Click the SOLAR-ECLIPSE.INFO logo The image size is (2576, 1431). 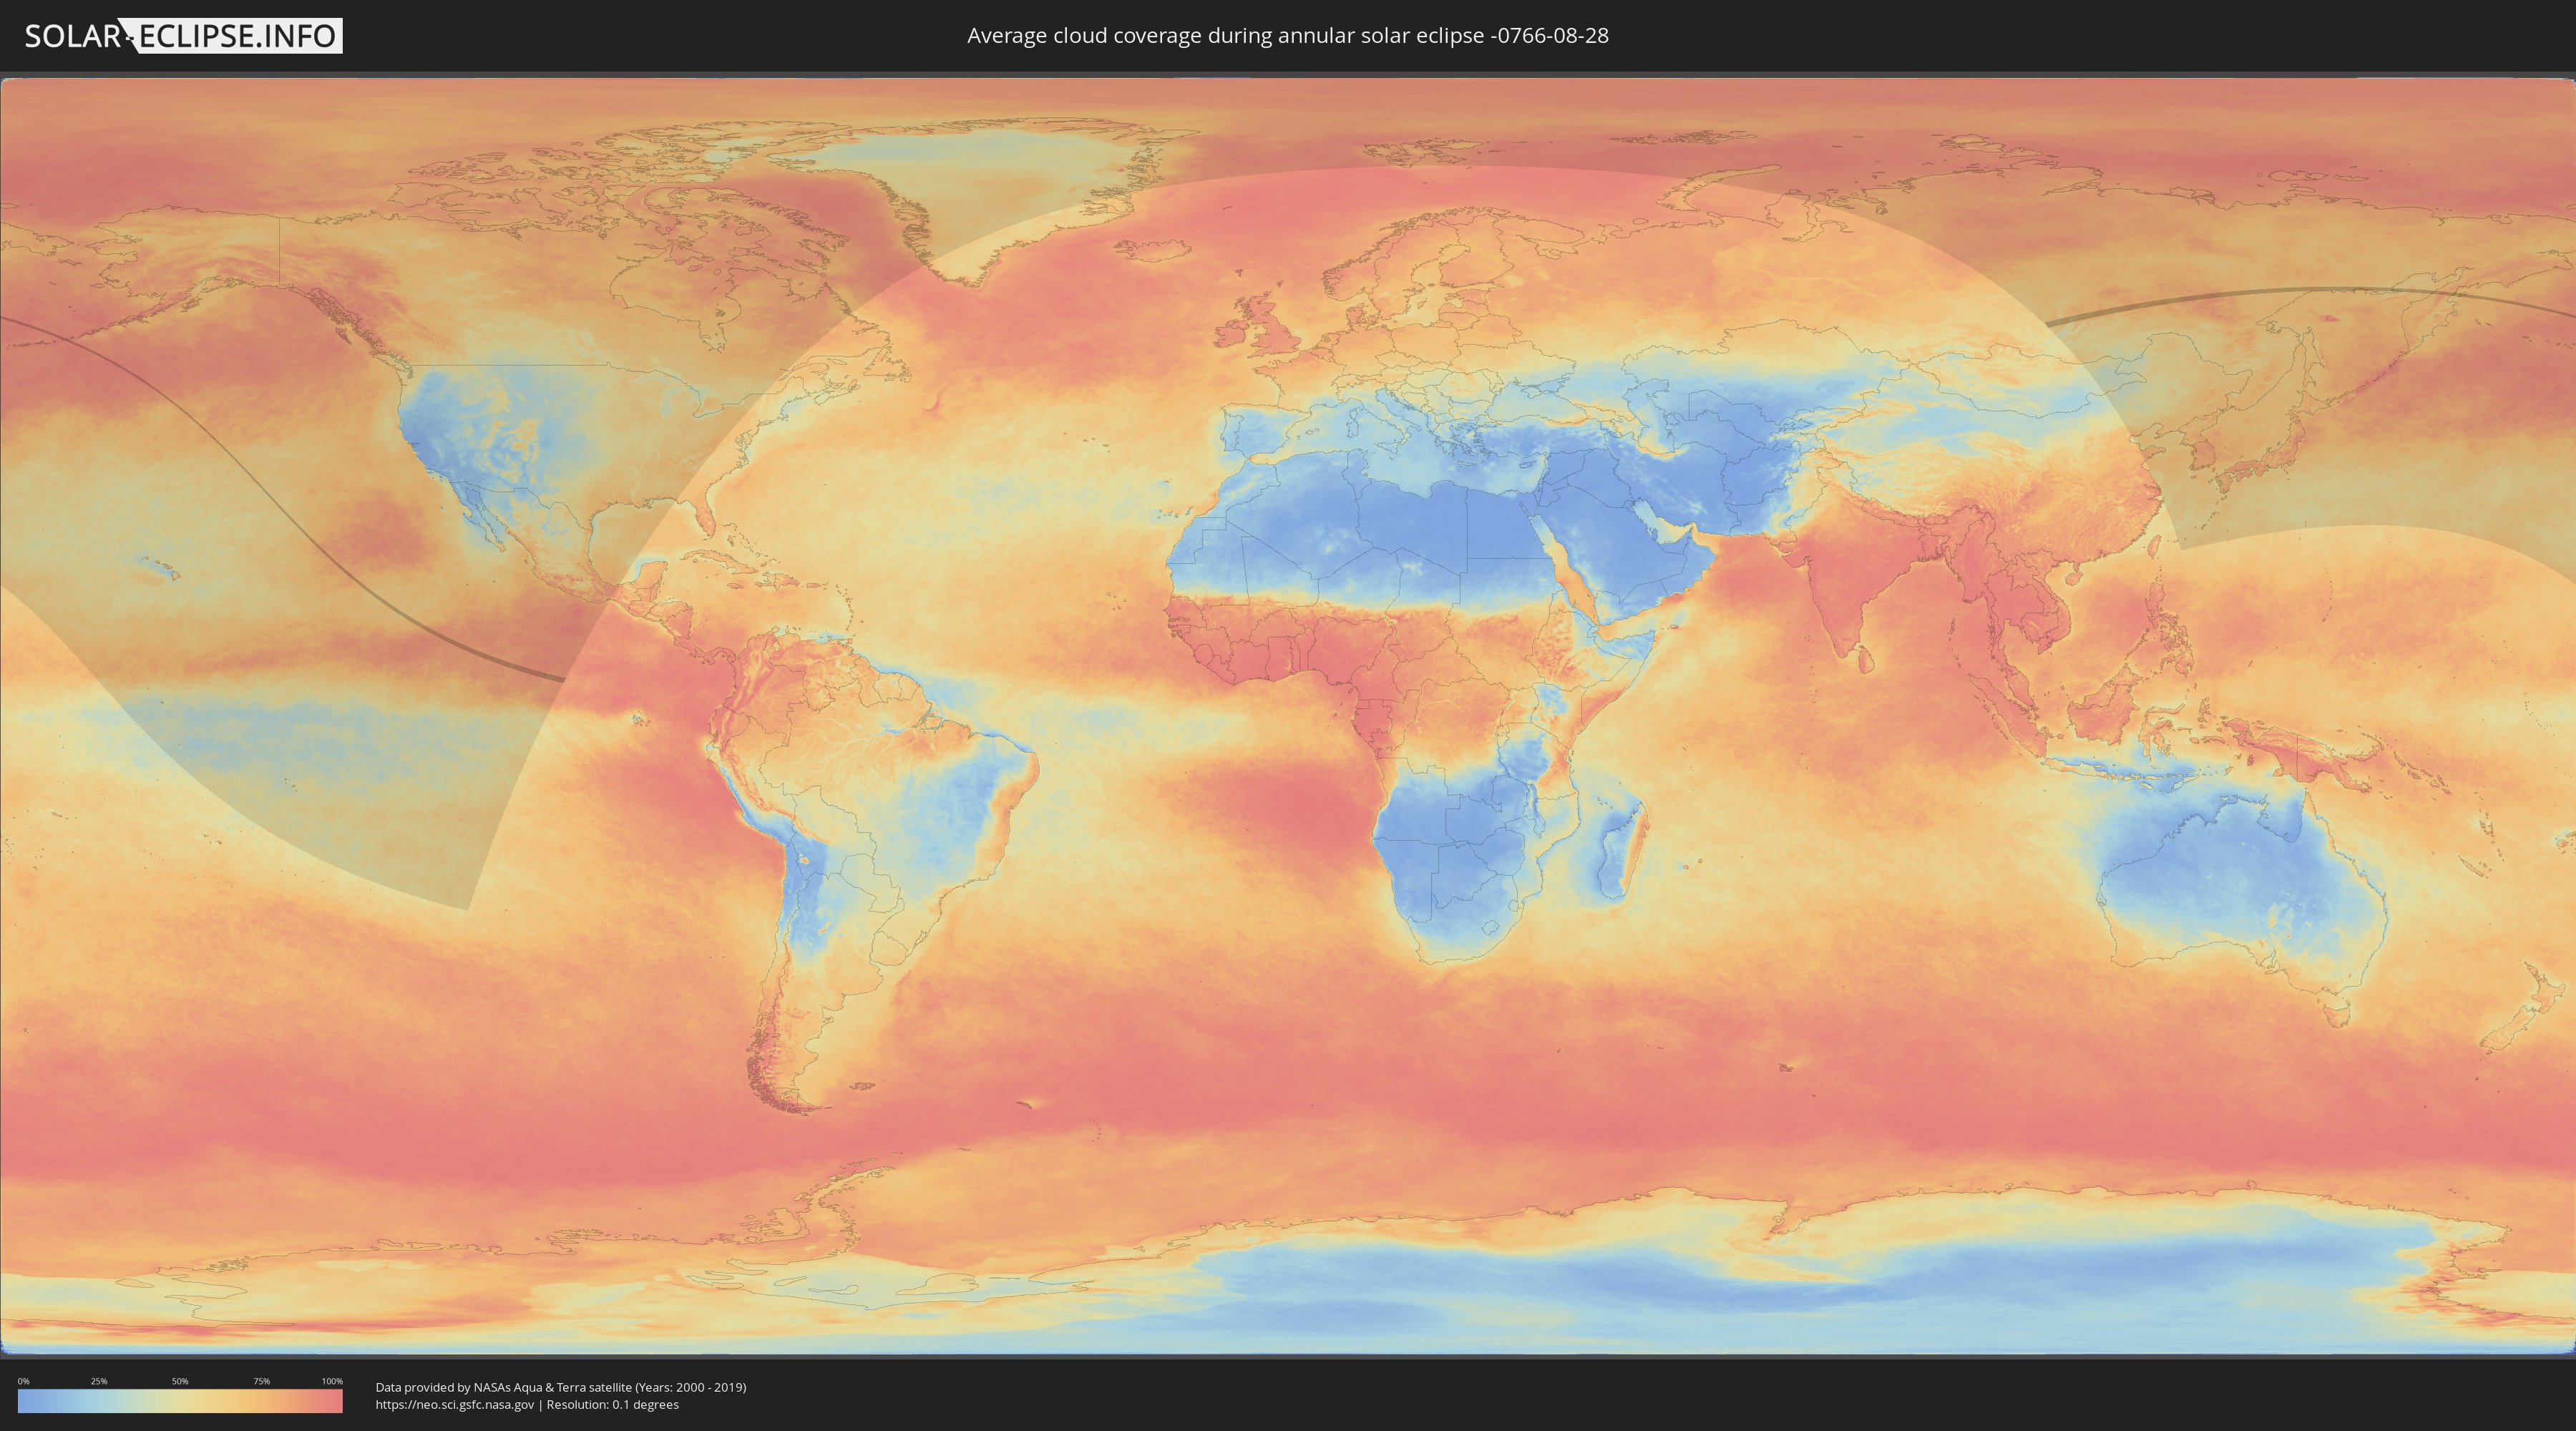(183, 36)
